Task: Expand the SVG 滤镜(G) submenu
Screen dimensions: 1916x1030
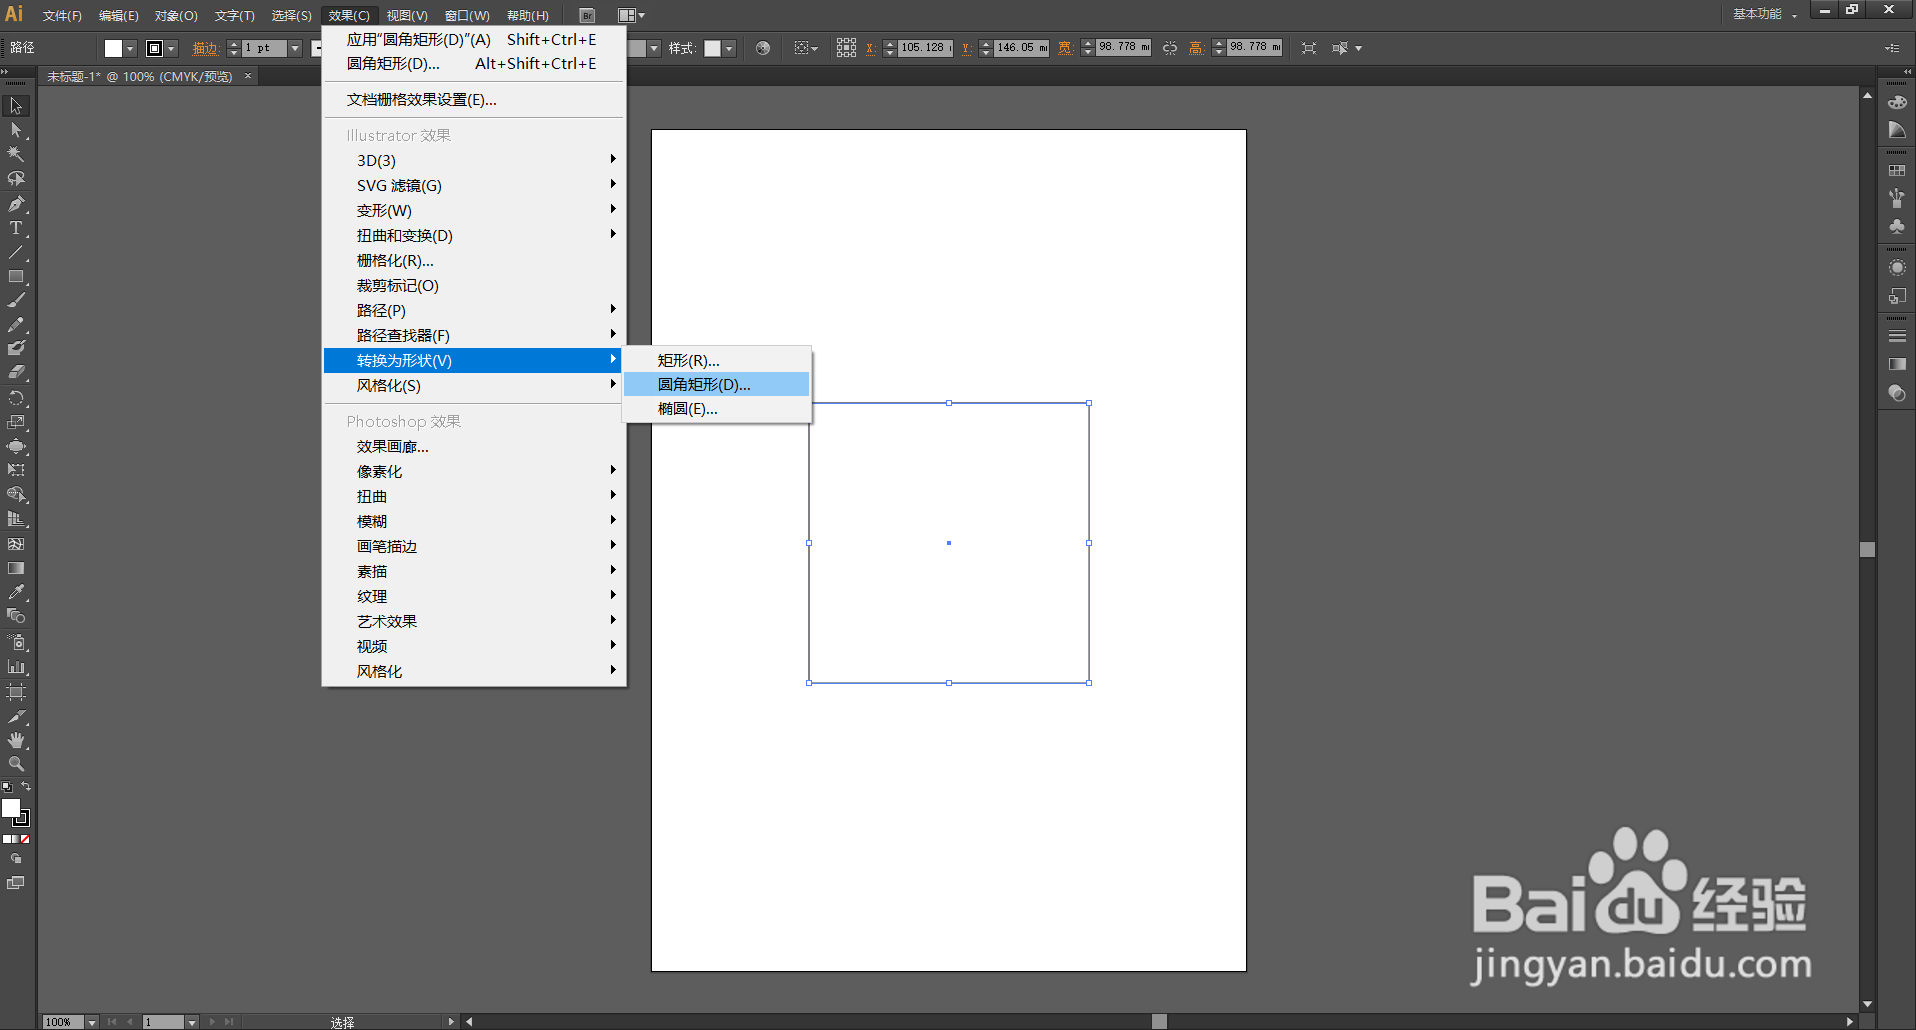Action: click(474, 185)
